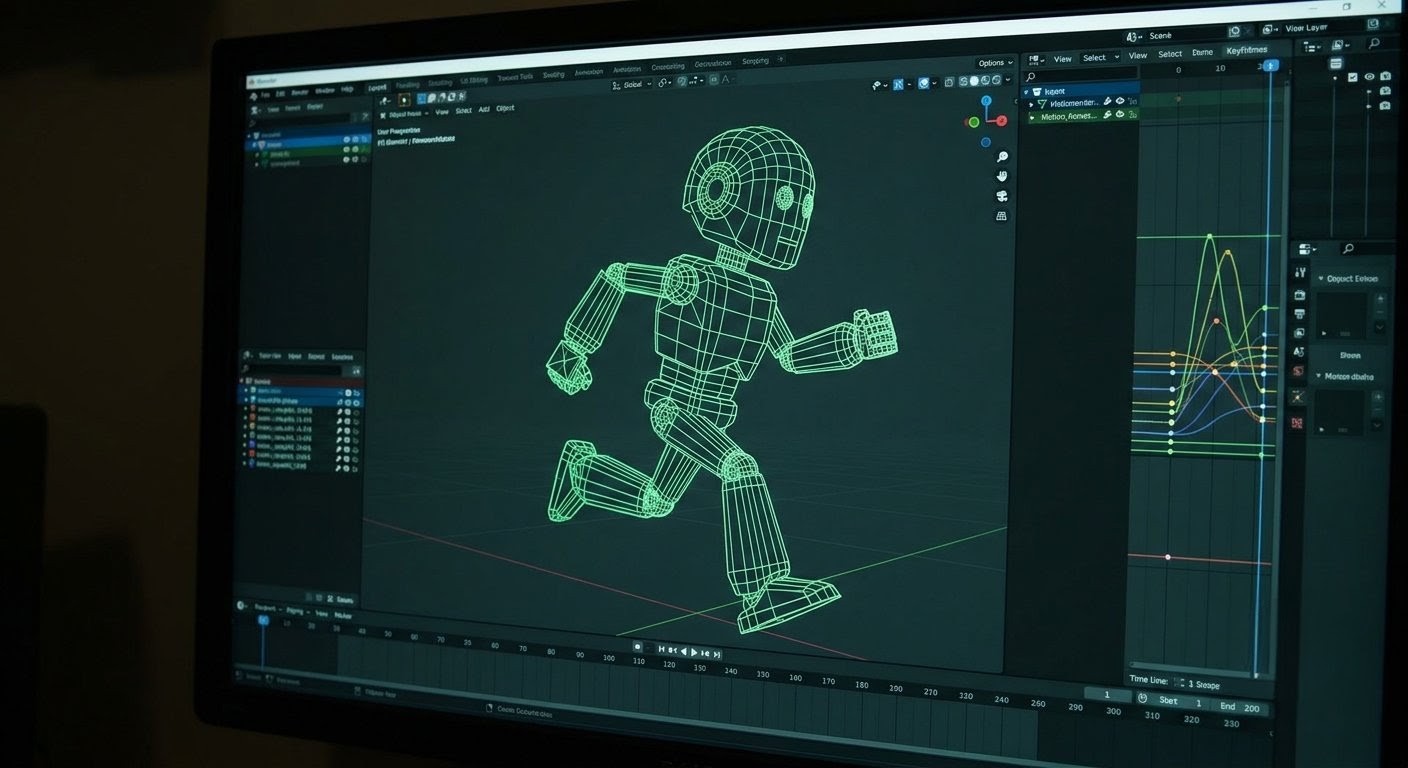Image resolution: width=1408 pixels, height=768 pixels.
Task: Toggle the checkbox in the top-right outliner first row
Action: (1352, 77)
